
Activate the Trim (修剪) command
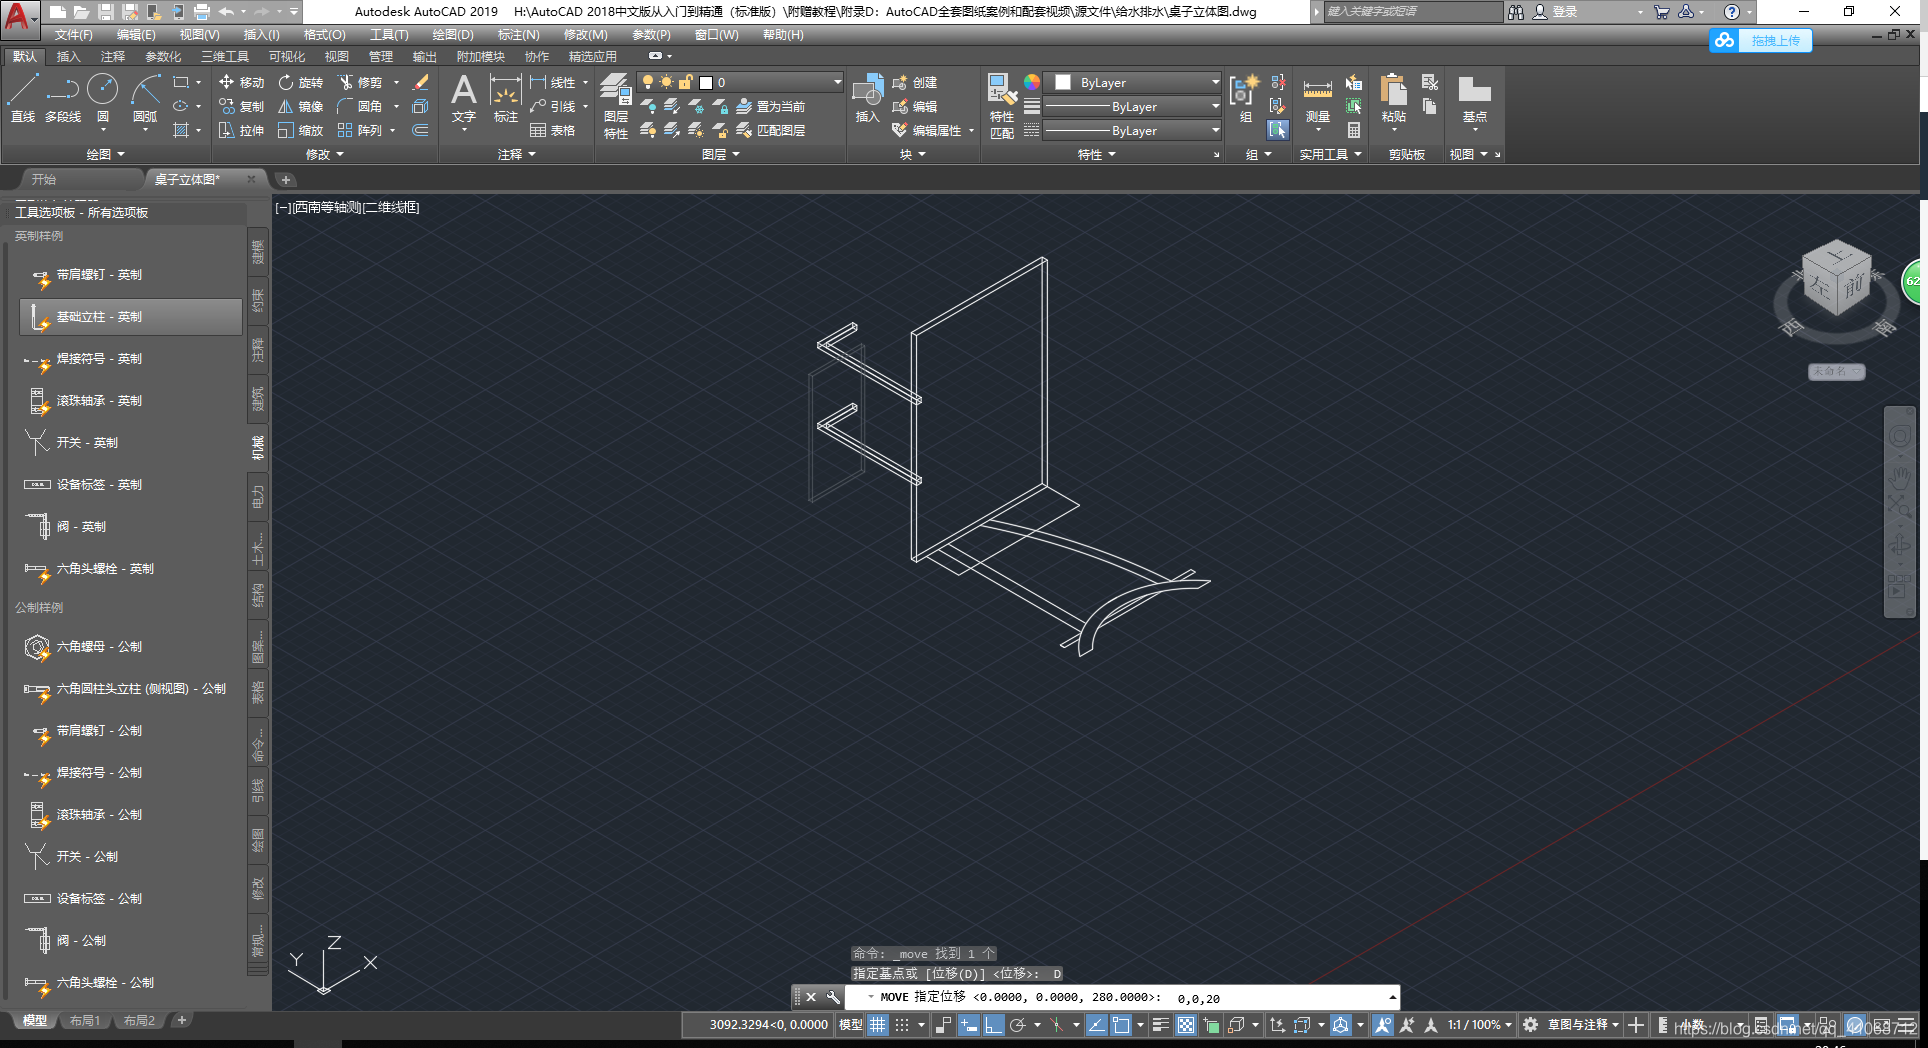360,82
